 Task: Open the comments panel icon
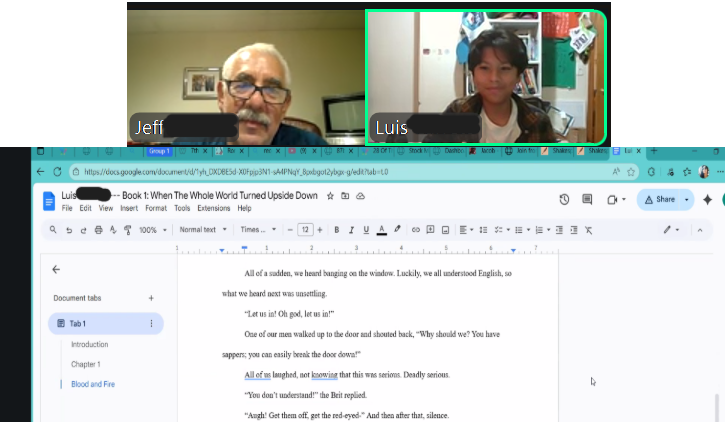(x=587, y=200)
